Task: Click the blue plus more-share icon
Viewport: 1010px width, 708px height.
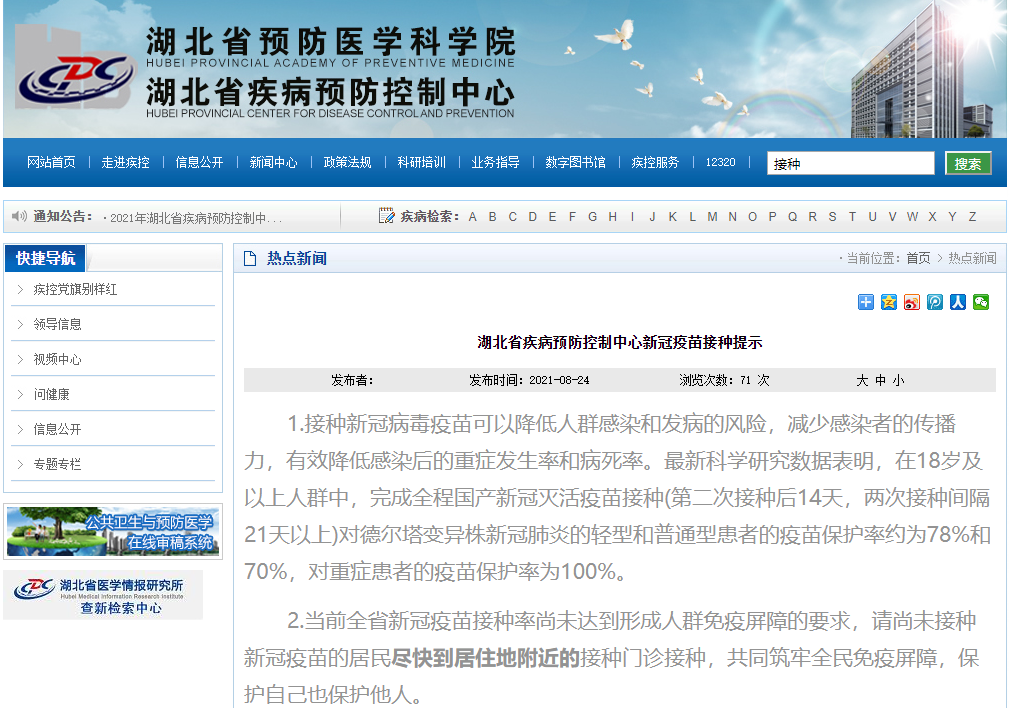Action: pyautogui.click(x=866, y=302)
